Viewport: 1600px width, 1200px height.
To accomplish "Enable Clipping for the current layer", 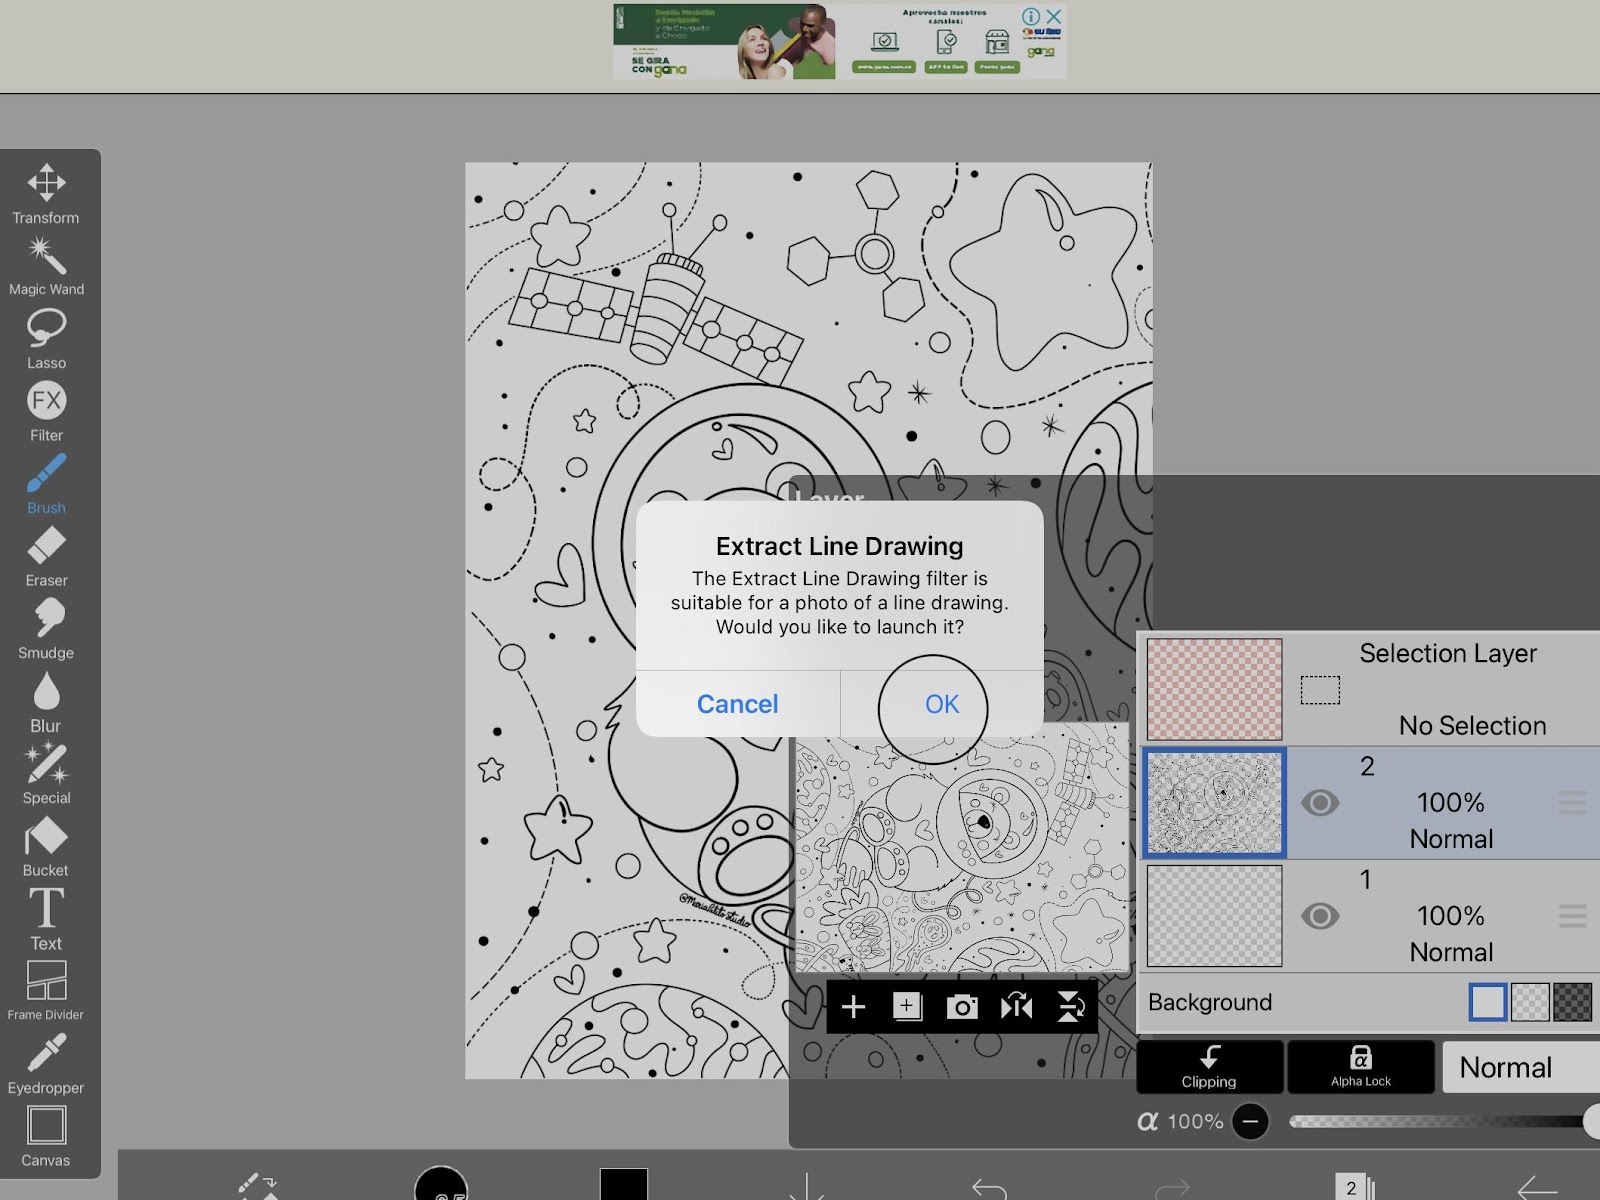I will point(1209,1066).
